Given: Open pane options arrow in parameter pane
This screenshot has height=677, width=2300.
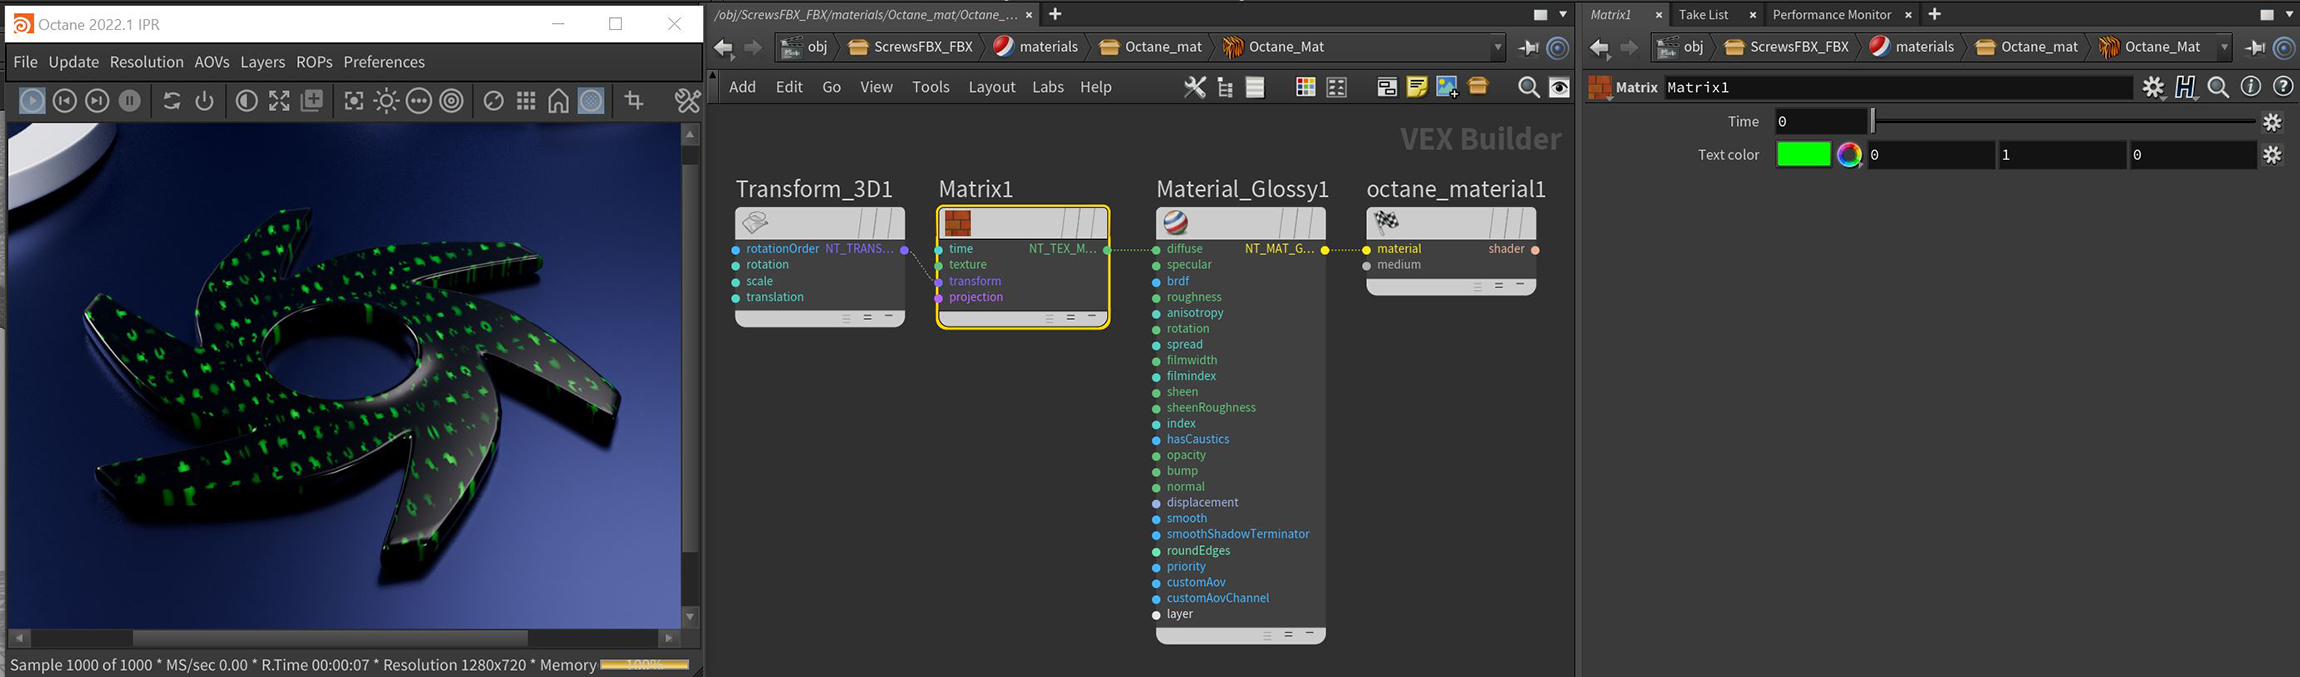Looking at the screenshot, I should tap(2289, 14).
